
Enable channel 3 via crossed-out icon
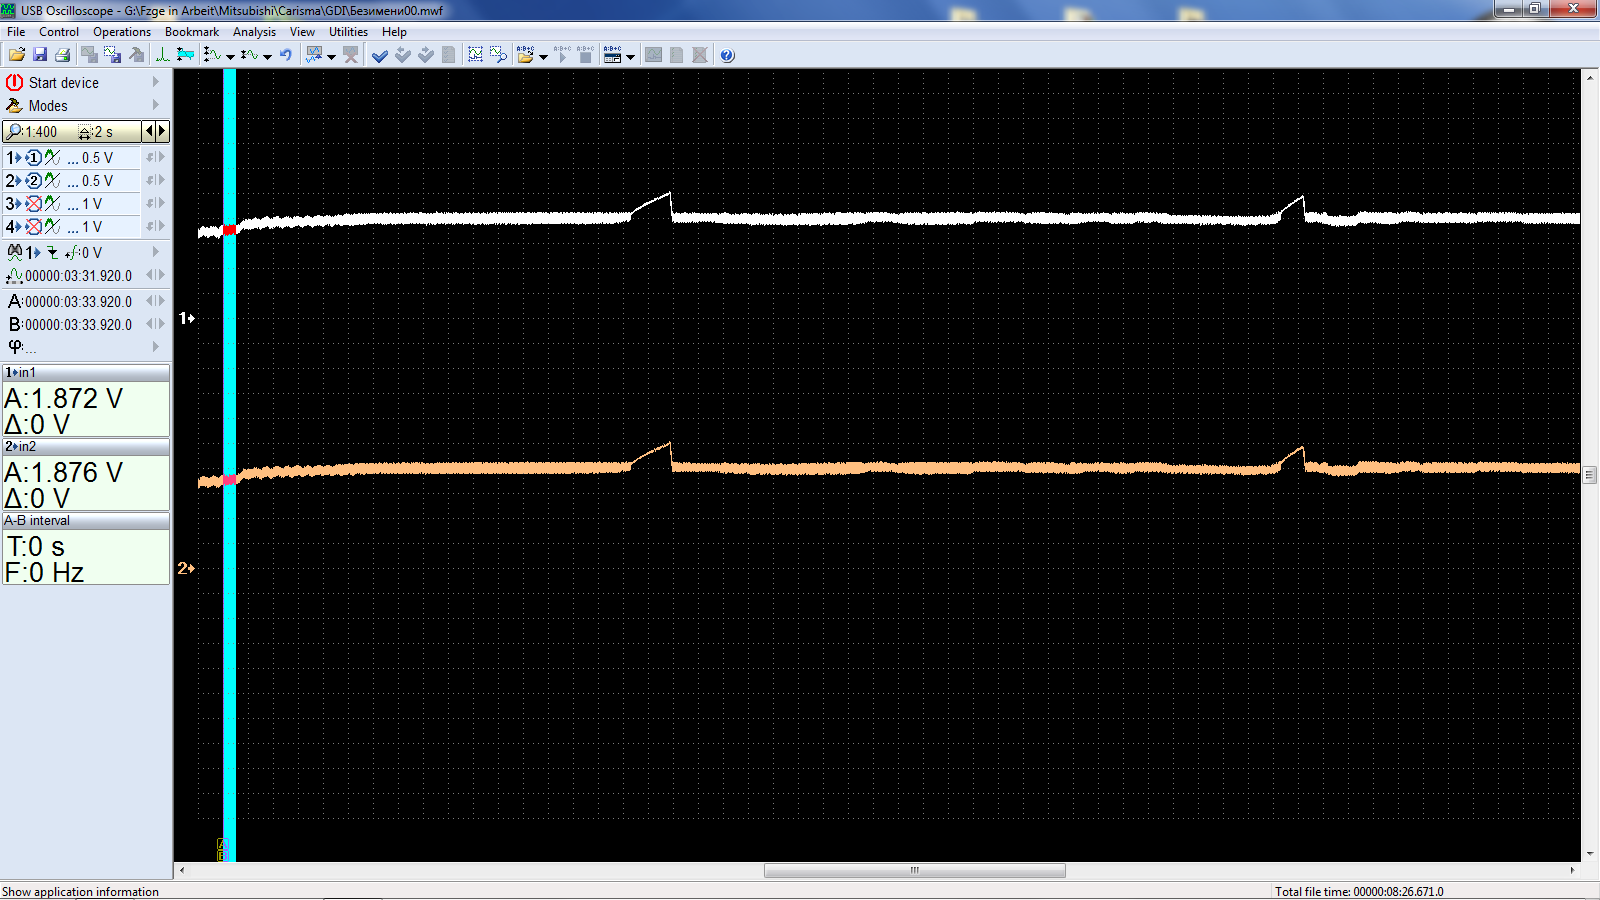34,204
